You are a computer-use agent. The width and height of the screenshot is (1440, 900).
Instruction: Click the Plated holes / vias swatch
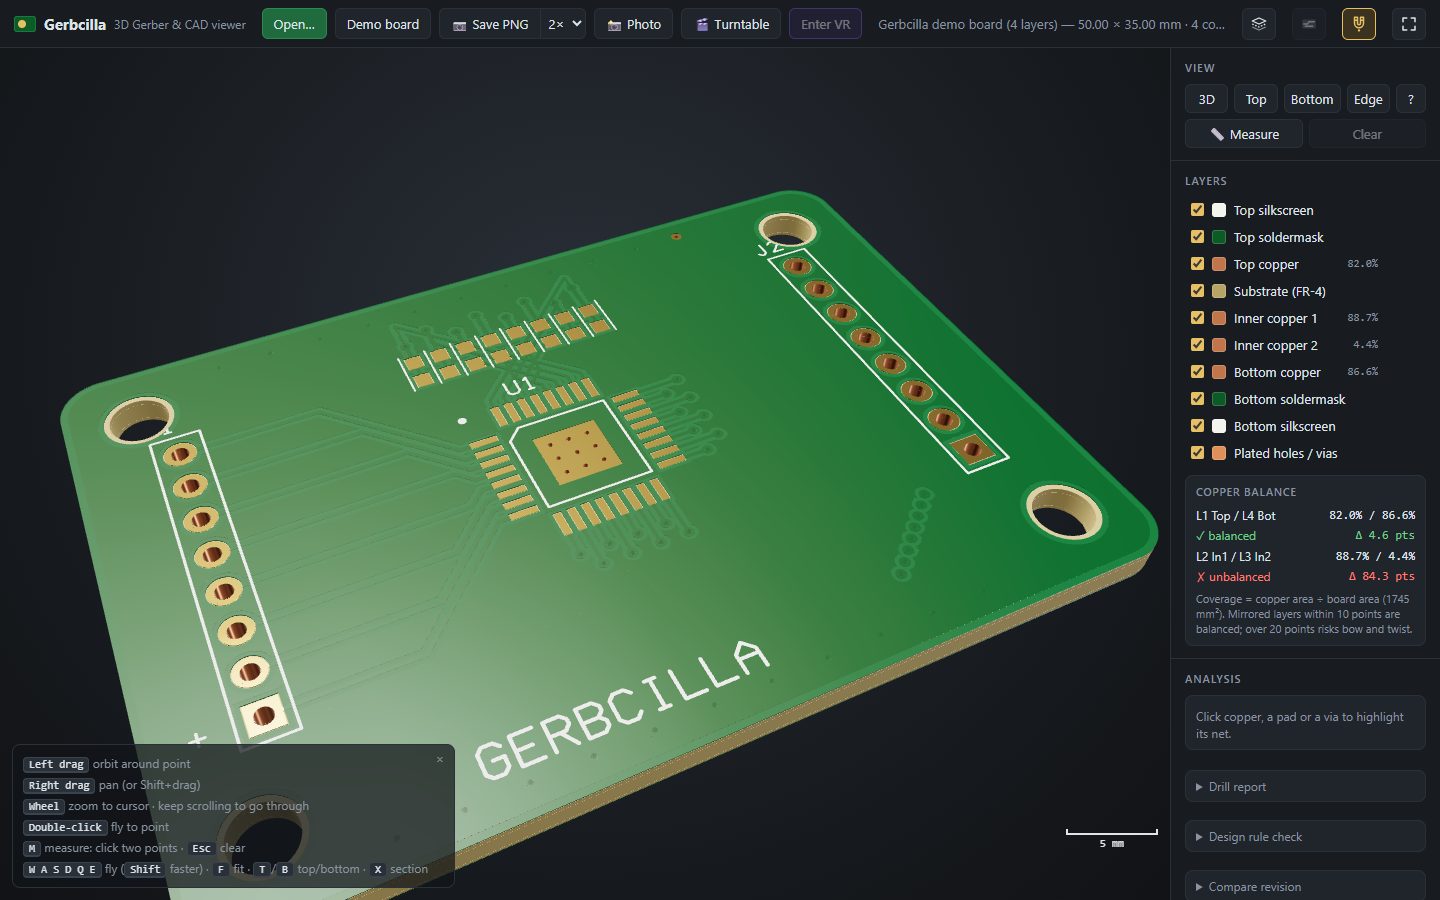[x=1219, y=453]
